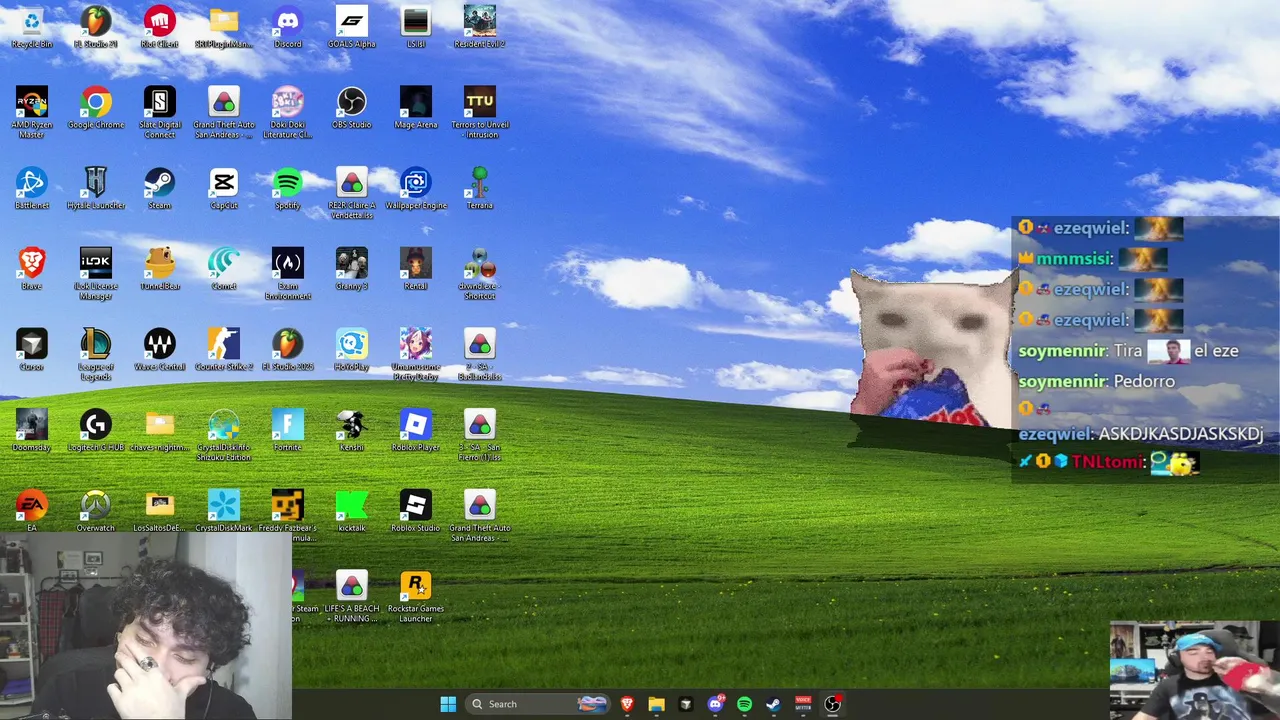Select the RE2R Claire A Vendetta.lss file
The image size is (1280, 720).
351,192
